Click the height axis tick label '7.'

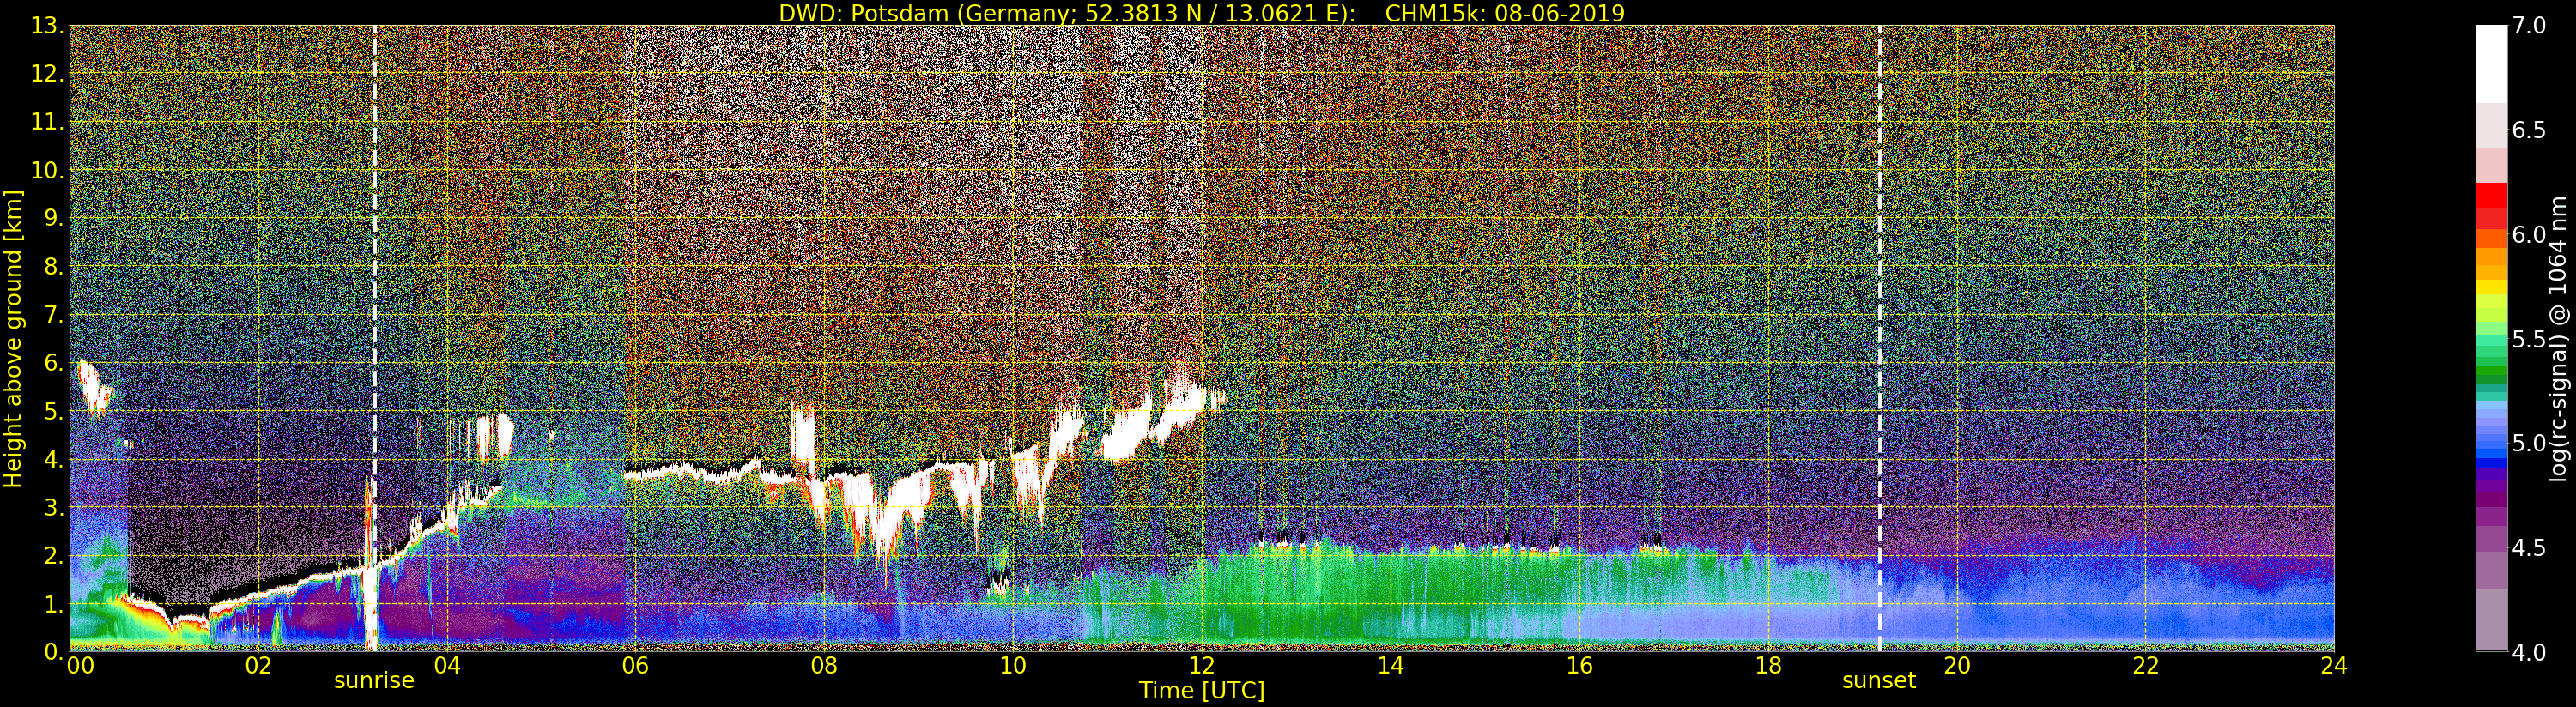(x=53, y=315)
